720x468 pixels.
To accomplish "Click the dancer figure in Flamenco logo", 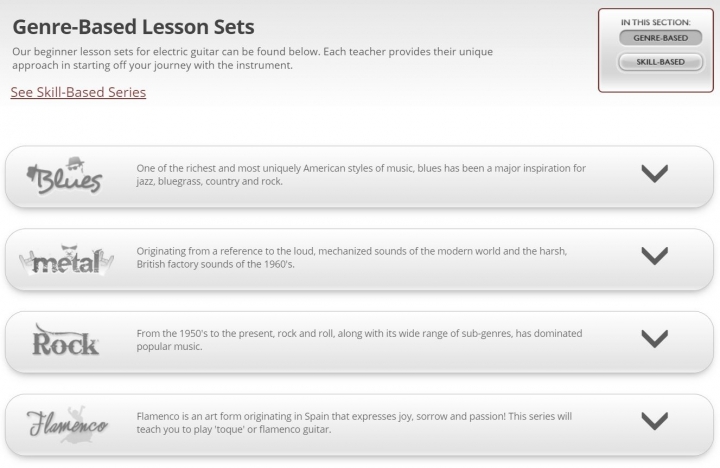I will click(73, 425).
